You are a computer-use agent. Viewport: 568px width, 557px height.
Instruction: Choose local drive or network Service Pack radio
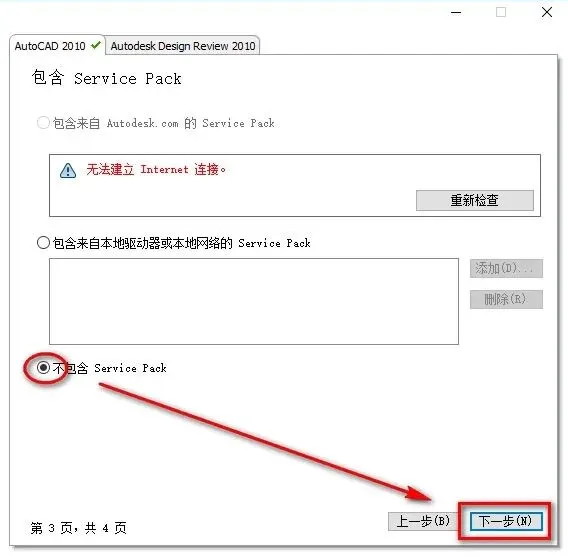coord(43,243)
